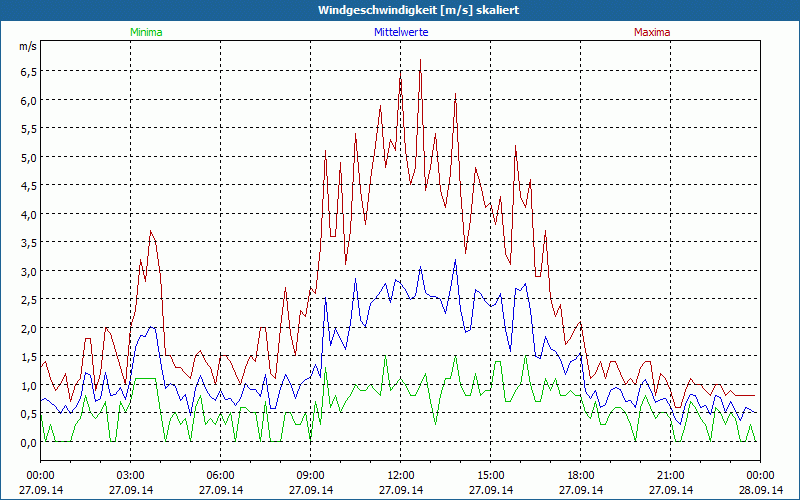Click the Minima legend label

(x=146, y=32)
